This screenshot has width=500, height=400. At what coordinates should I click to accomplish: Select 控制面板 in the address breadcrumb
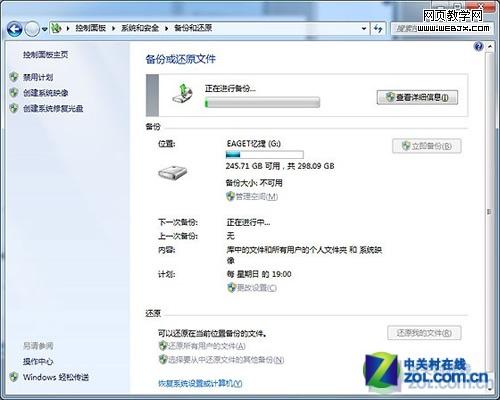(x=91, y=28)
